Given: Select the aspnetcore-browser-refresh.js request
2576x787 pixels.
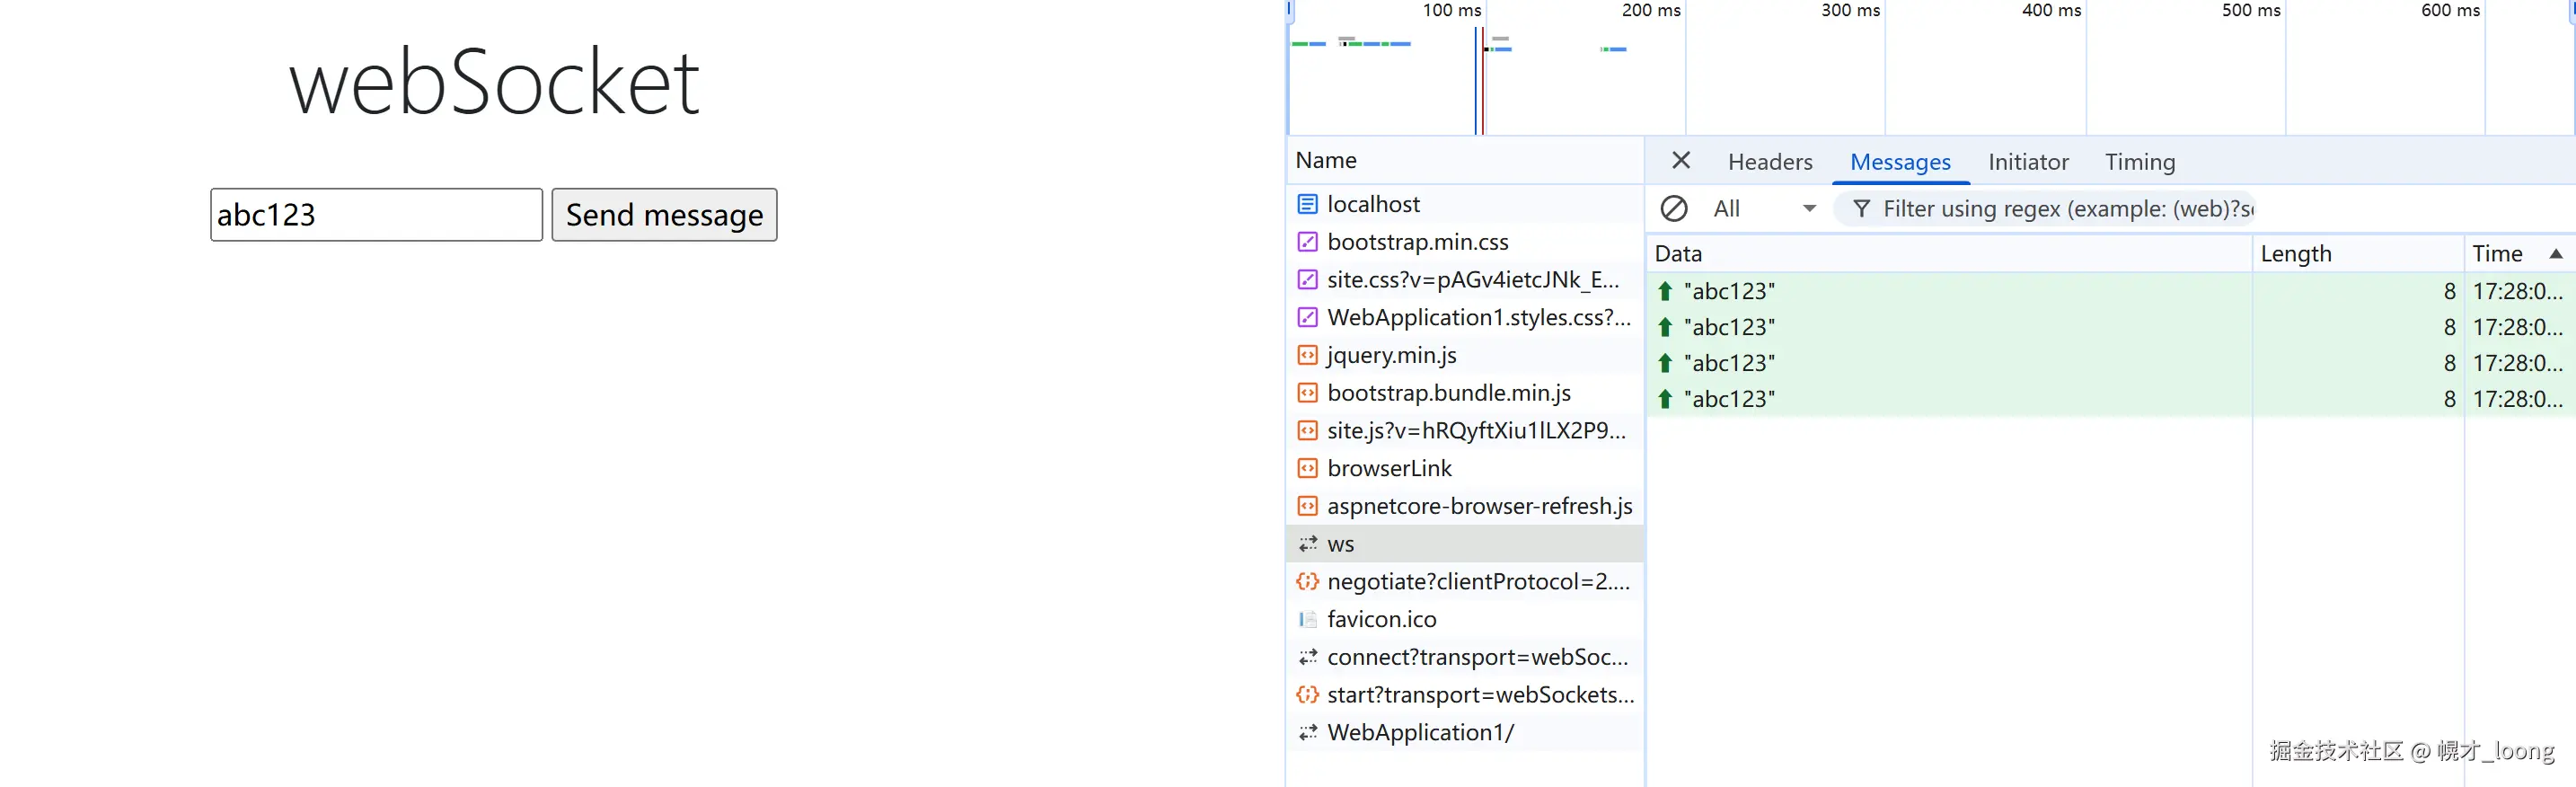Looking at the screenshot, I should click(x=1464, y=506).
